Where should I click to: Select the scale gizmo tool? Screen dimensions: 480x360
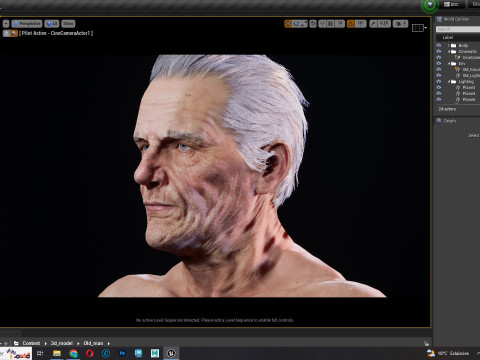point(304,24)
